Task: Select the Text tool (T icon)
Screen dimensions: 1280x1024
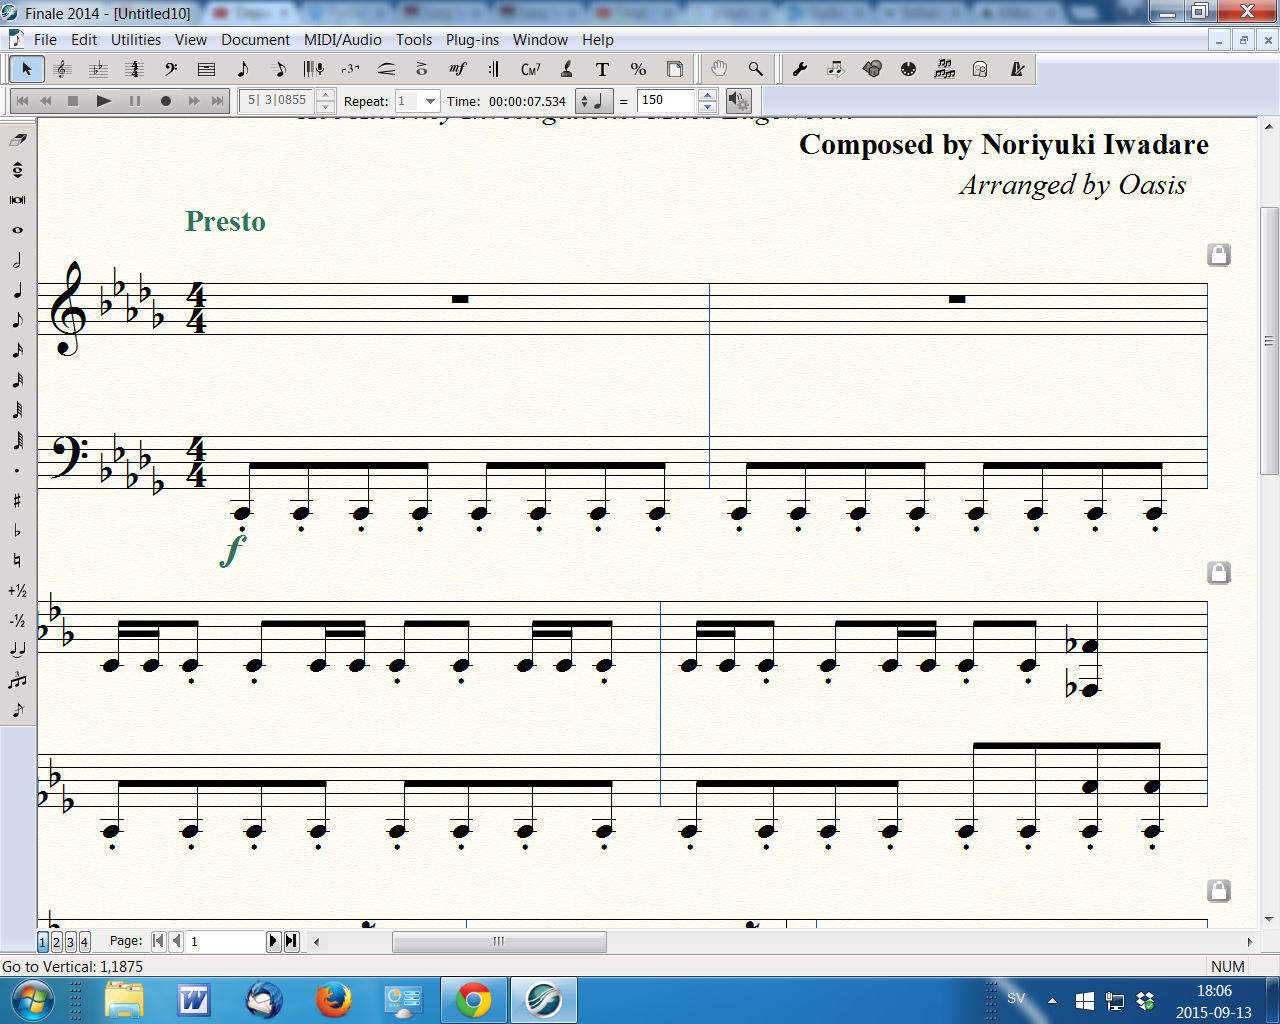Action: [602, 69]
